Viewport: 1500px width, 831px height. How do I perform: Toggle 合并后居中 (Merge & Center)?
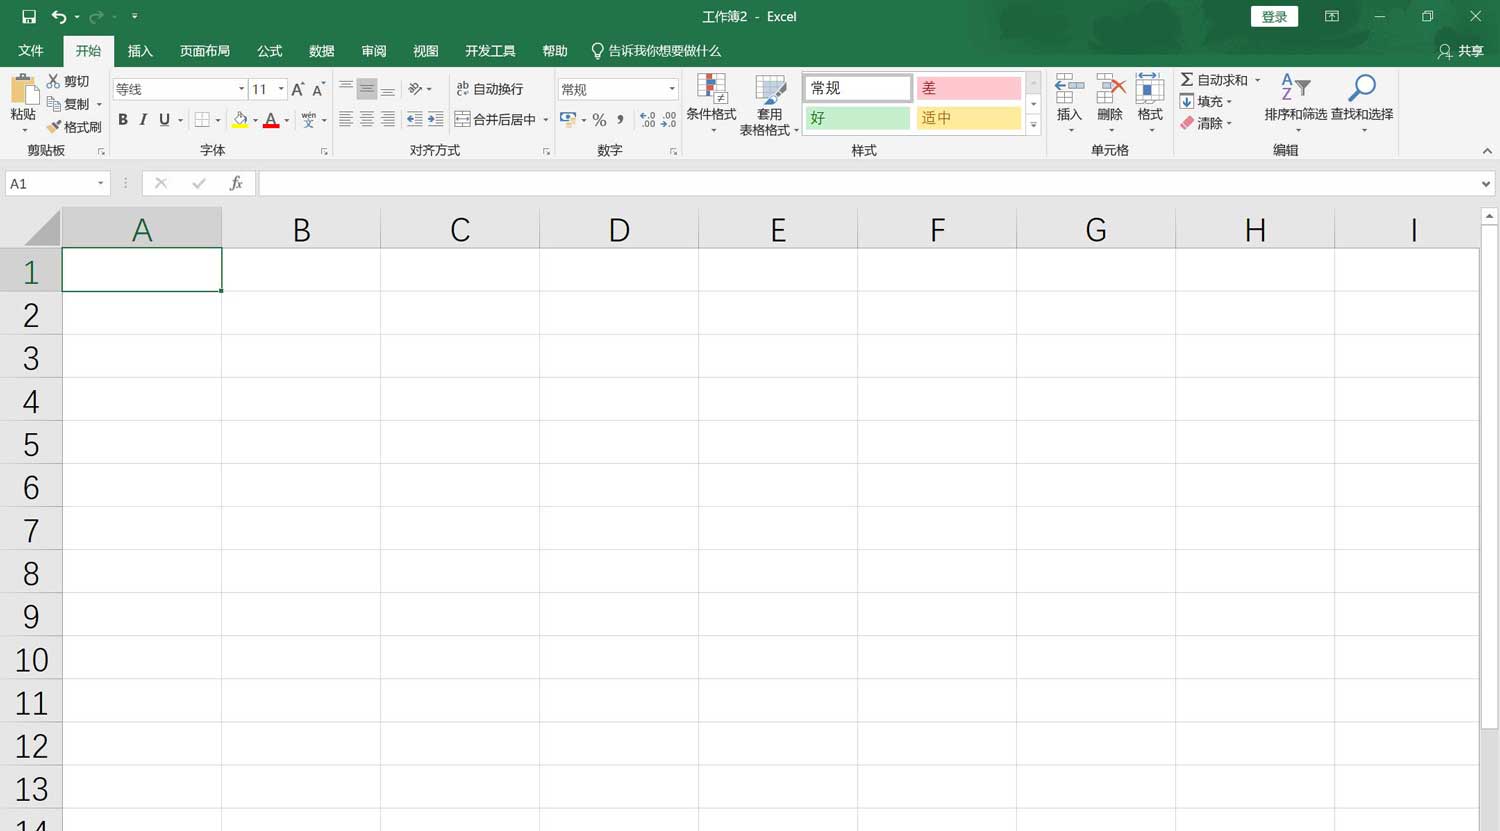[x=497, y=119]
